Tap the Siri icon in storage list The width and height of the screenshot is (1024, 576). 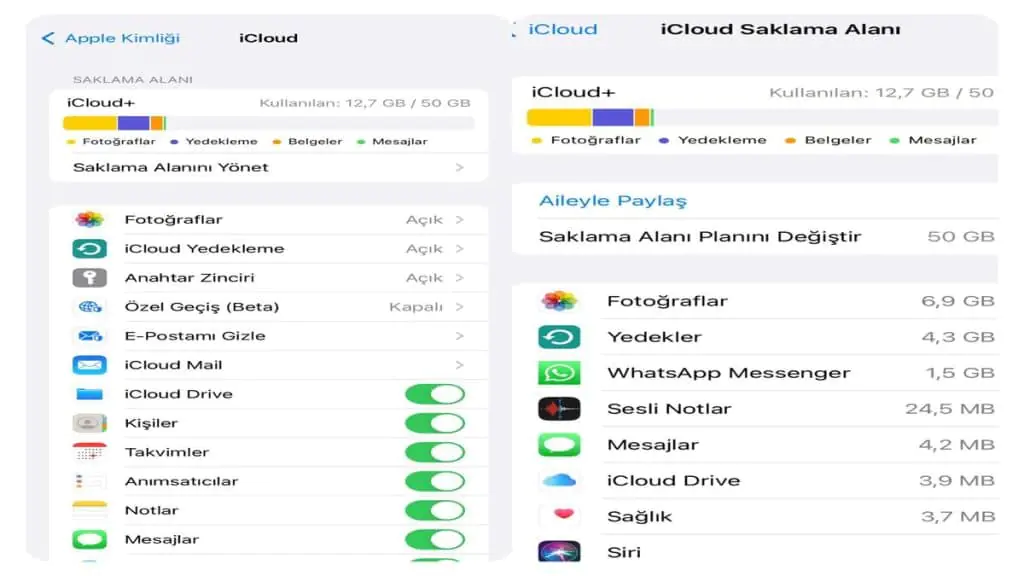click(559, 552)
